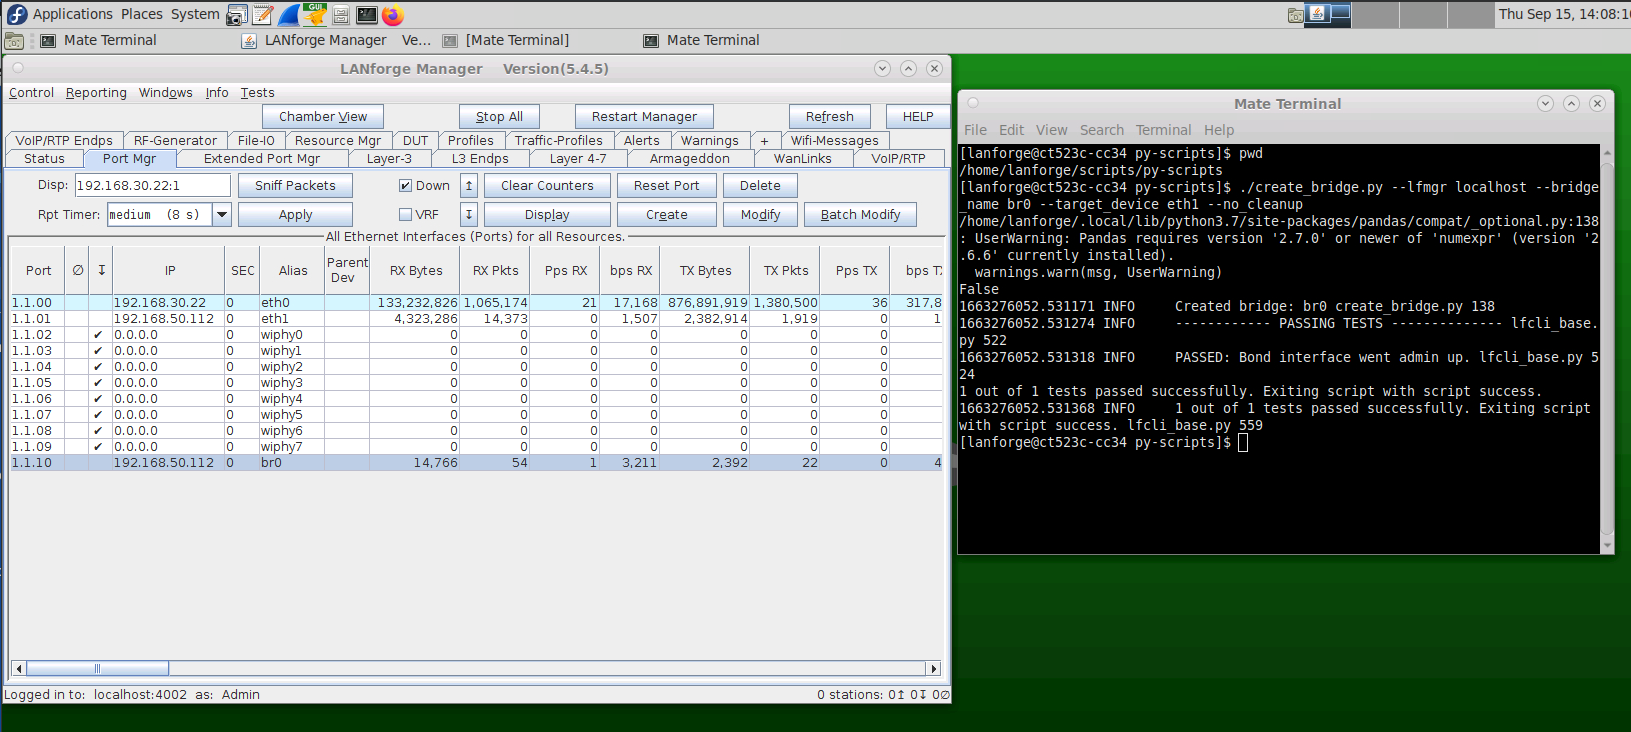Click down-arrow button next to VRF checkbox
The image size is (1631, 732).
pyautogui.click(x=469, y=214)
